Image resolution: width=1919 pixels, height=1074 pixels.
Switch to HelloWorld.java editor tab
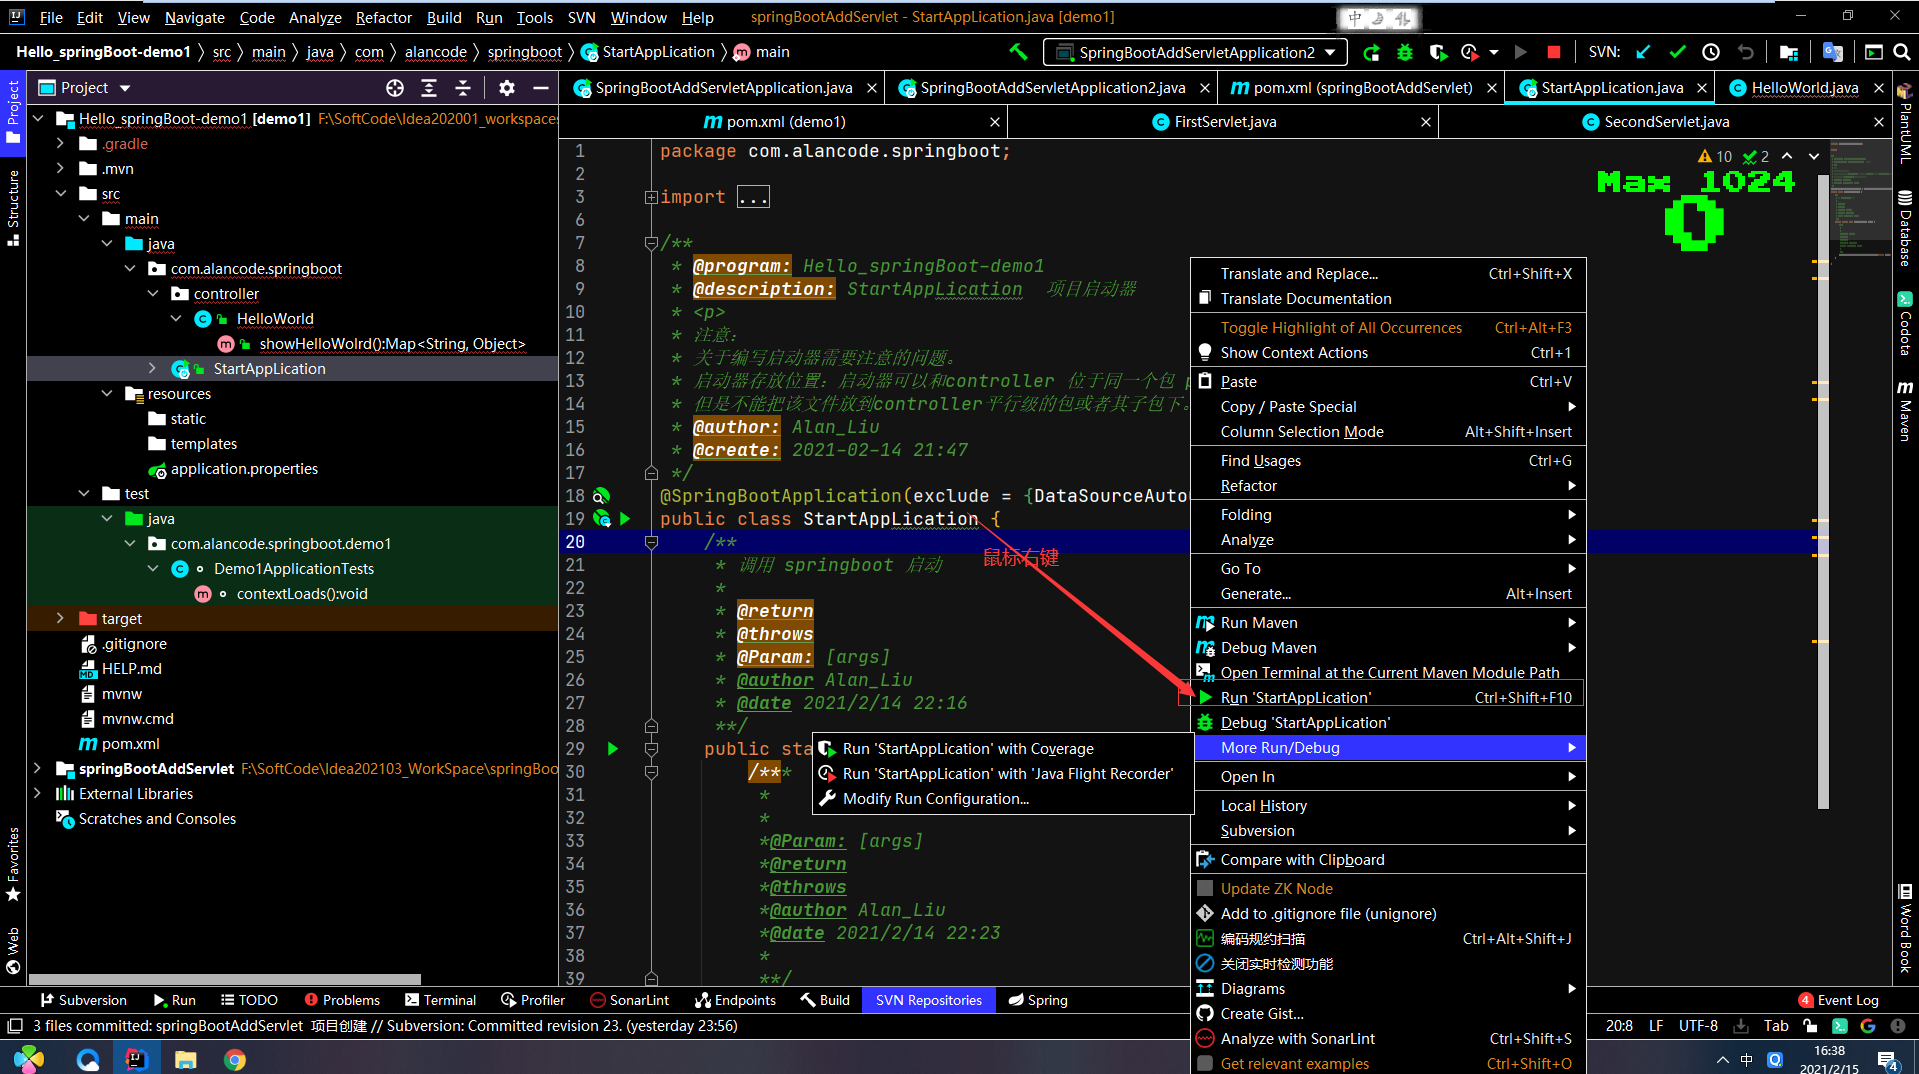tap(1804, 88)
